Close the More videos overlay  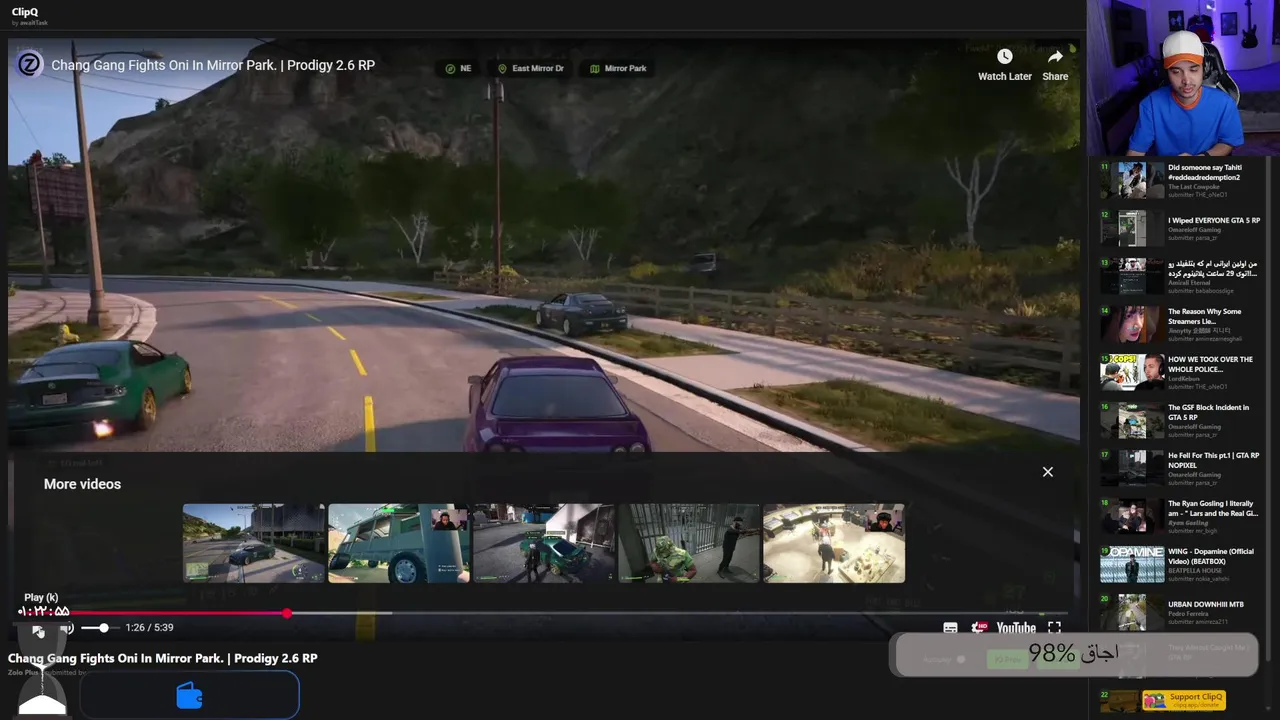click(x=1048, y=472)
